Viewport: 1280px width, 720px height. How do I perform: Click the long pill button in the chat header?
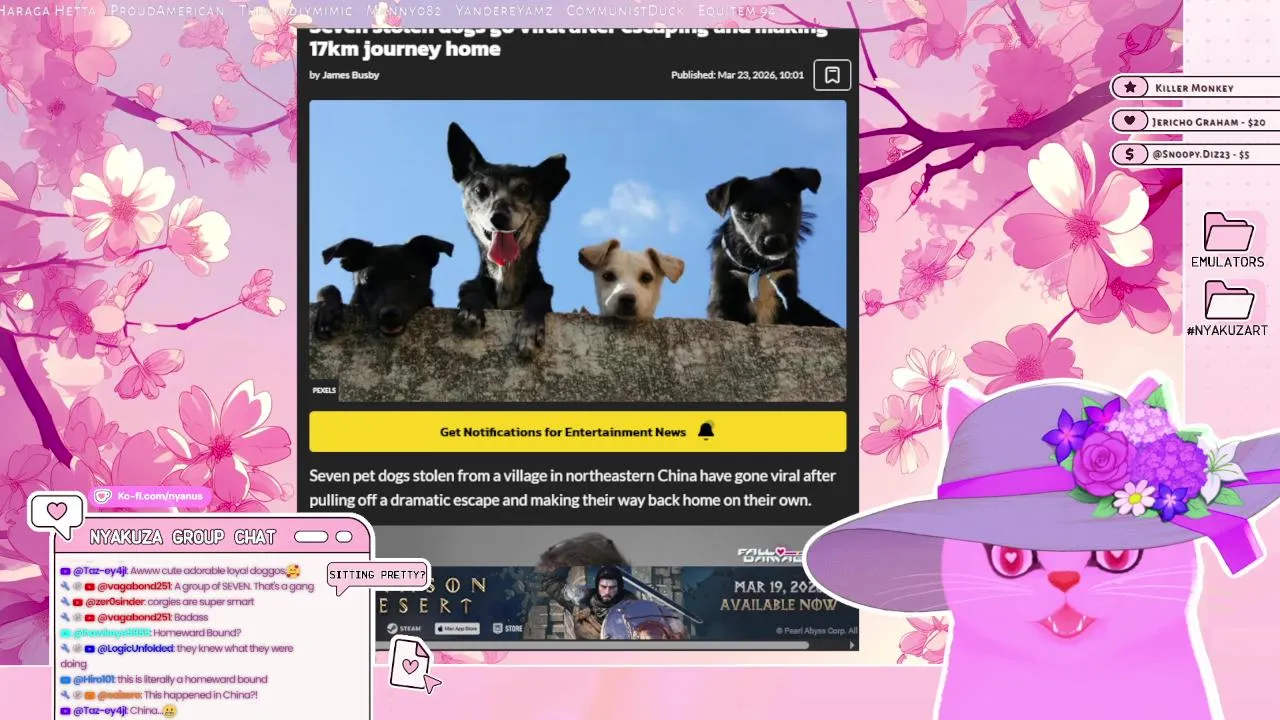click(311, 537)
